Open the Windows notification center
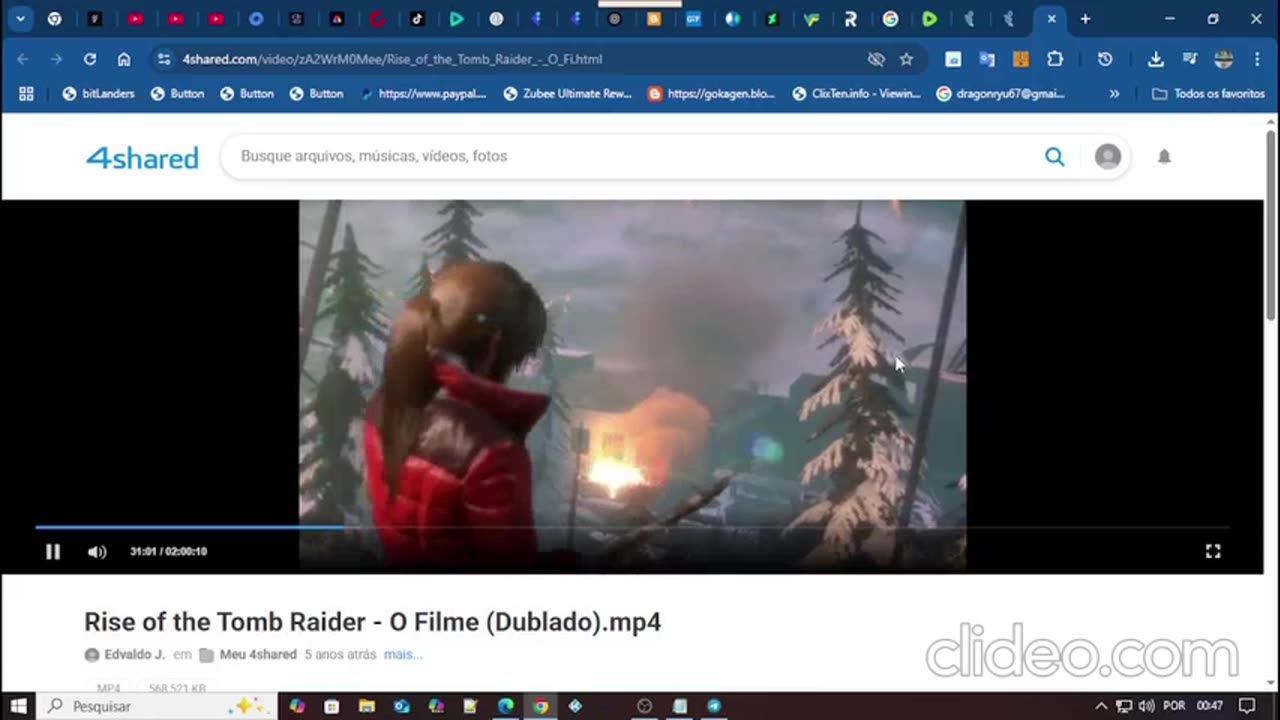 pos(1246,706)
